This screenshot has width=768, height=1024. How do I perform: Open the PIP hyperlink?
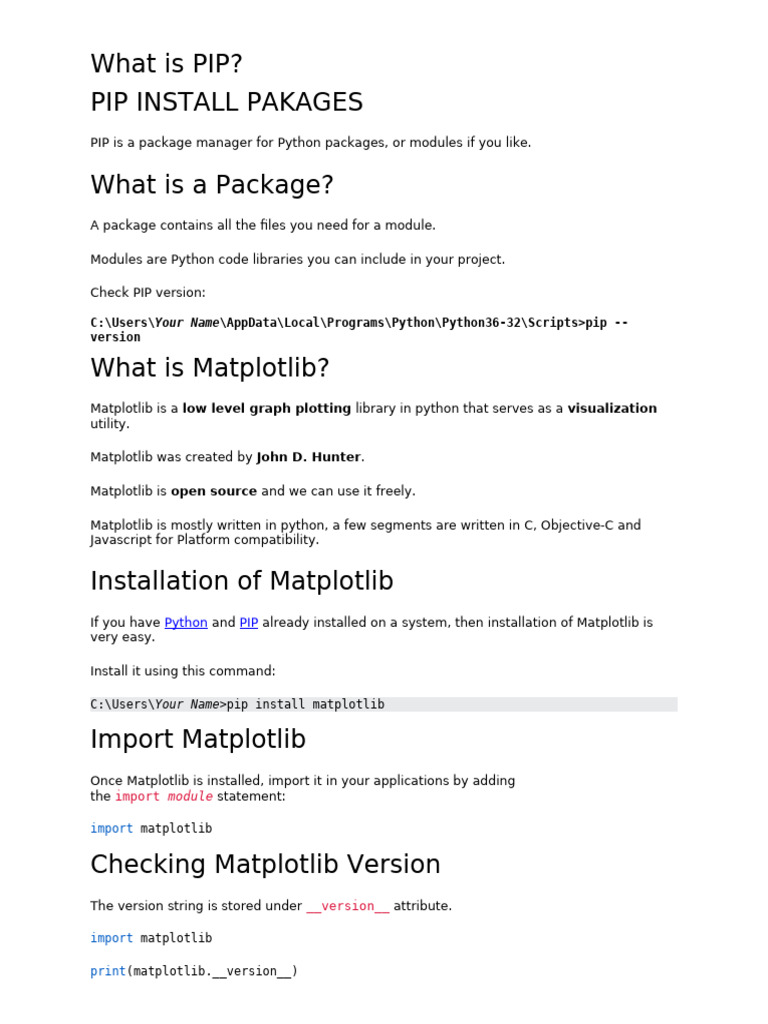coord(249,622)
